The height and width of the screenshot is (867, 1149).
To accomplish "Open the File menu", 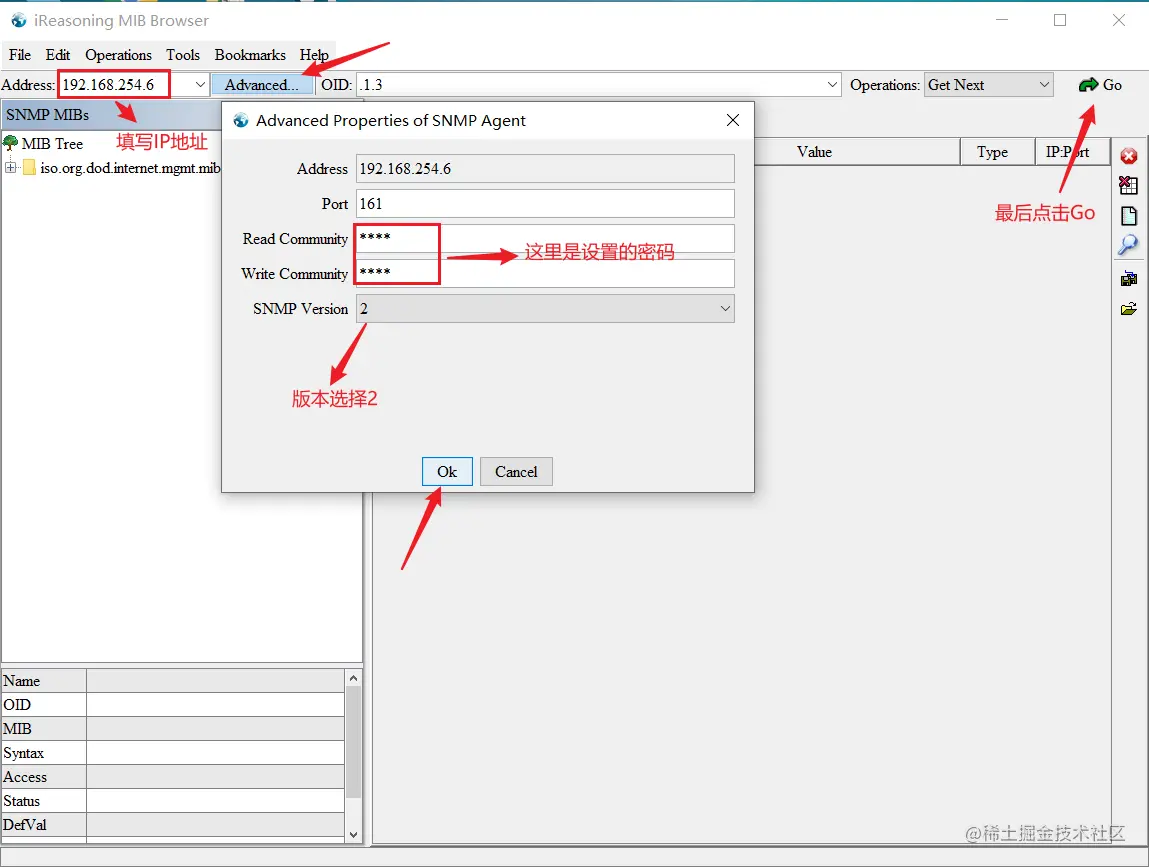I will coord(20,55).
